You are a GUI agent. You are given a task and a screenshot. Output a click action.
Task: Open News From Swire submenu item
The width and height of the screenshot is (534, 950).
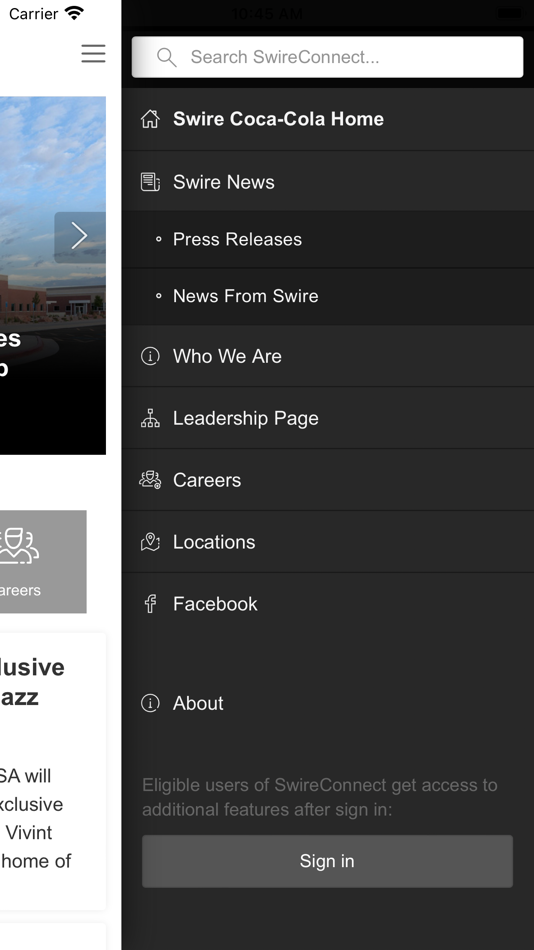328,296
